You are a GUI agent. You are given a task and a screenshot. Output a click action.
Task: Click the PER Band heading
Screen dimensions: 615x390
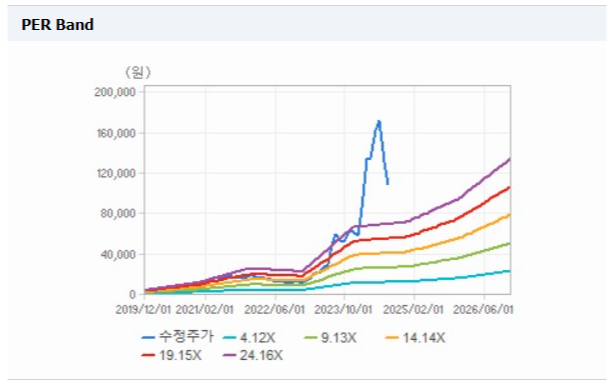click(58, 24)
